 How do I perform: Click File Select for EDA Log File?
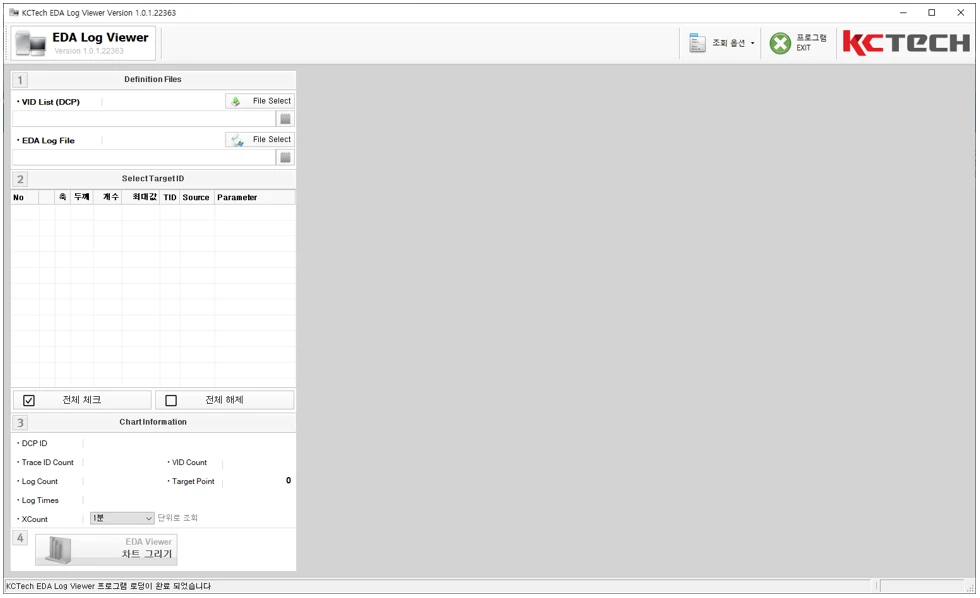[260, 140]
